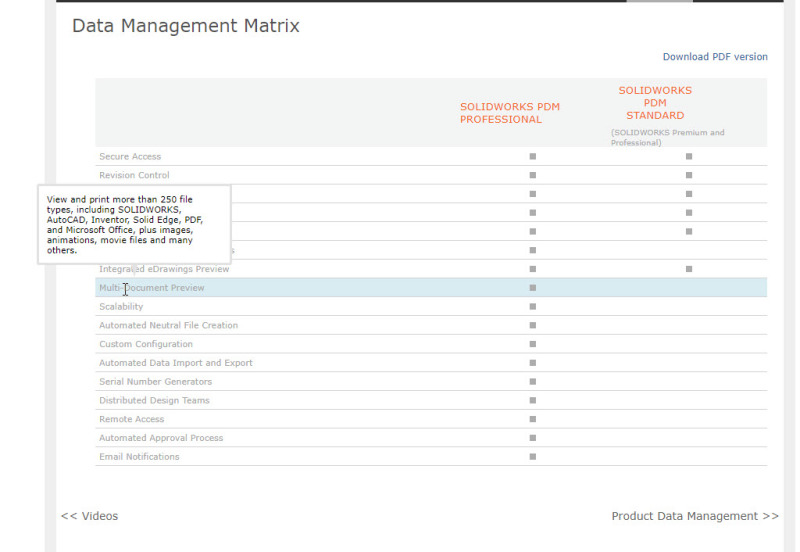
Task: Click Professional marker in Integrated eDrawings Preview row
Action: pos(533,269)
